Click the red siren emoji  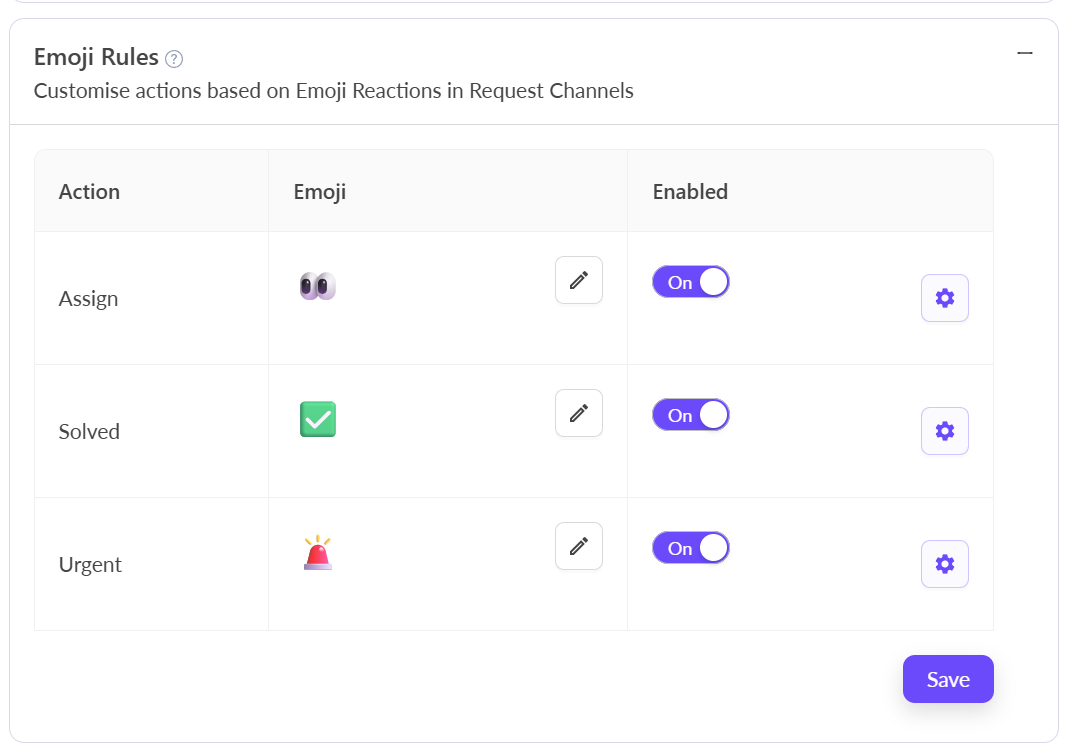tap(318, 553)
